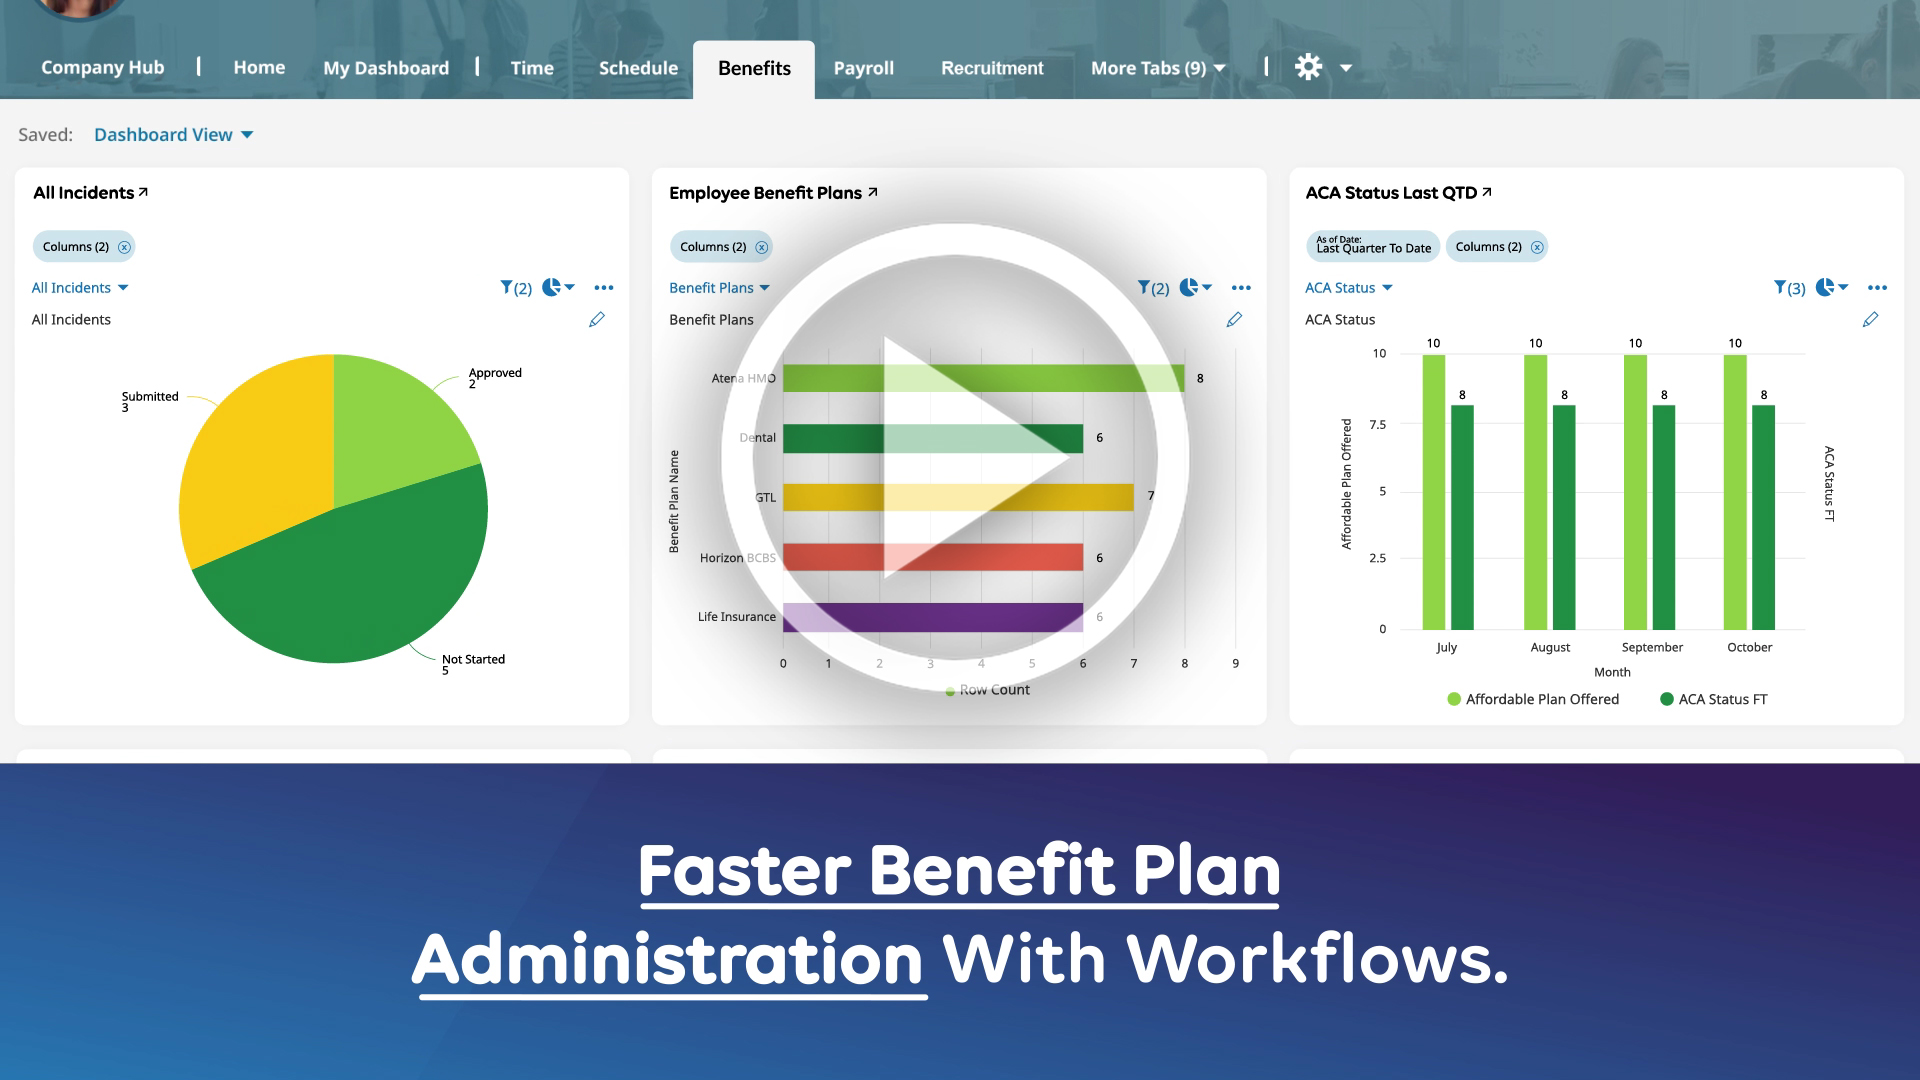Screen dimensions: 1920x1080
Task: Expand the Dashboard View saved filter
Action: coord(173,135)
